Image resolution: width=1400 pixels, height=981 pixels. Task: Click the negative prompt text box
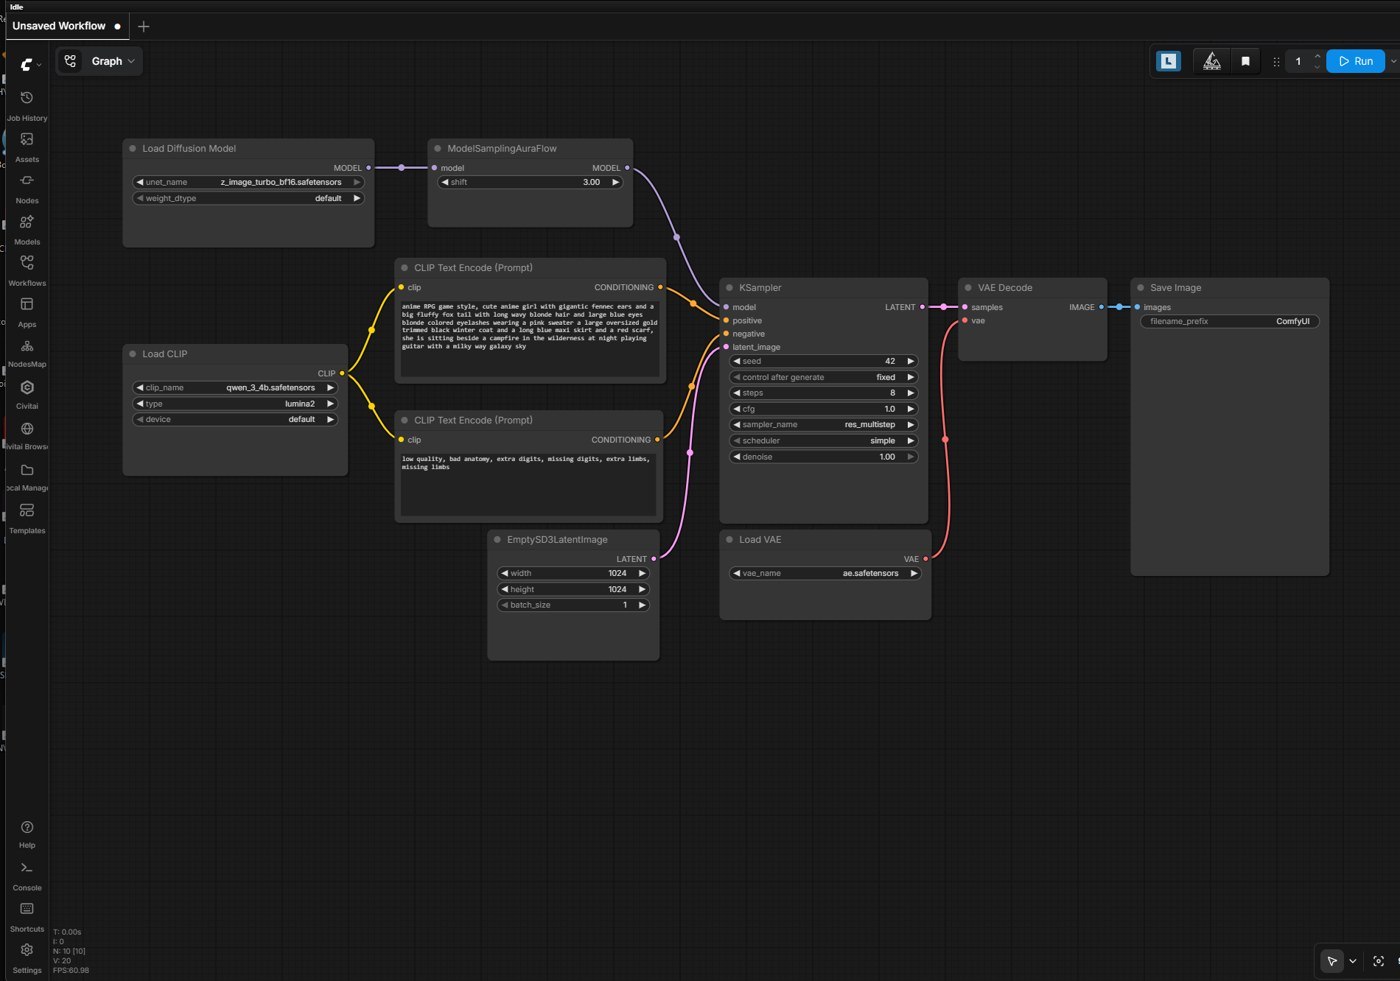529,485
